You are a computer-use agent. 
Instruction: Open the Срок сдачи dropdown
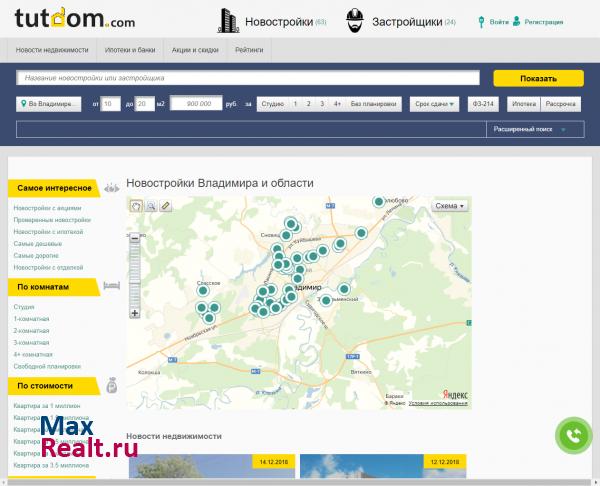pos(434,104)
